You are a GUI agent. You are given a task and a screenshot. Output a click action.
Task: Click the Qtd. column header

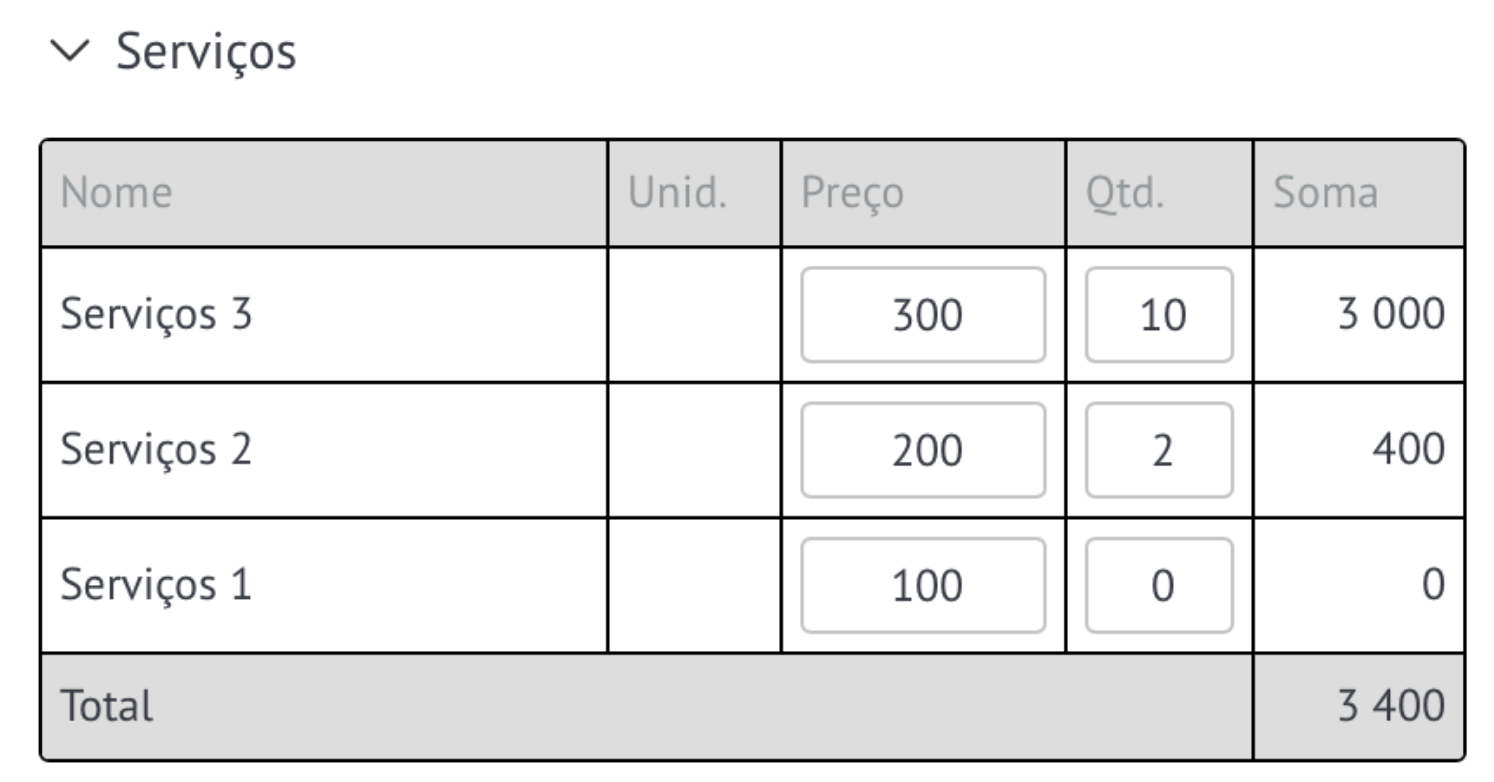tap(1125, 193)
